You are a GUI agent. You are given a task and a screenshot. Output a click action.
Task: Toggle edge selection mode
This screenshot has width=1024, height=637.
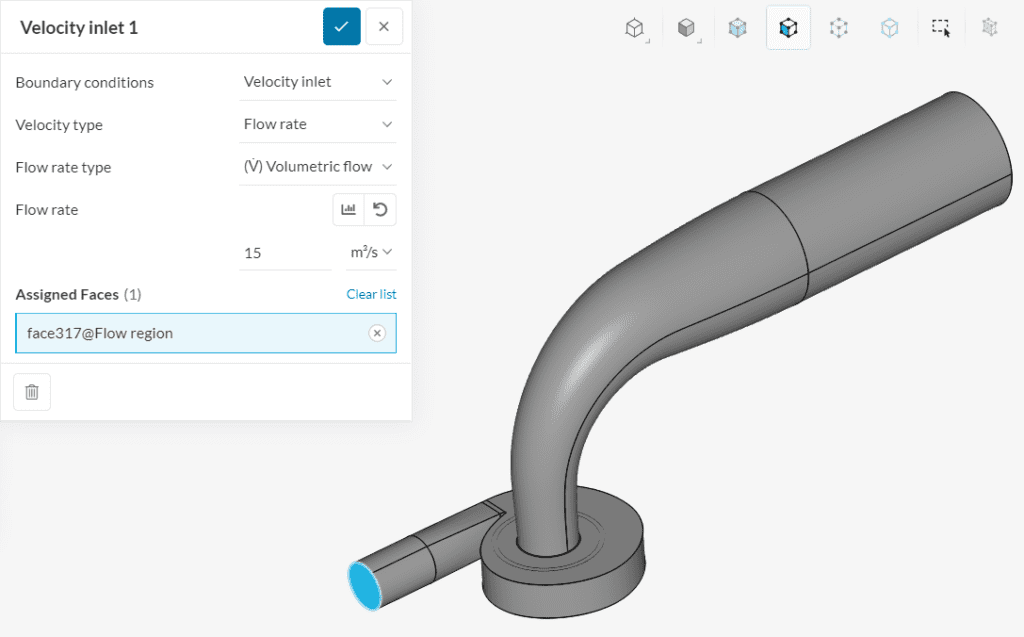click(x=889, y=27)
